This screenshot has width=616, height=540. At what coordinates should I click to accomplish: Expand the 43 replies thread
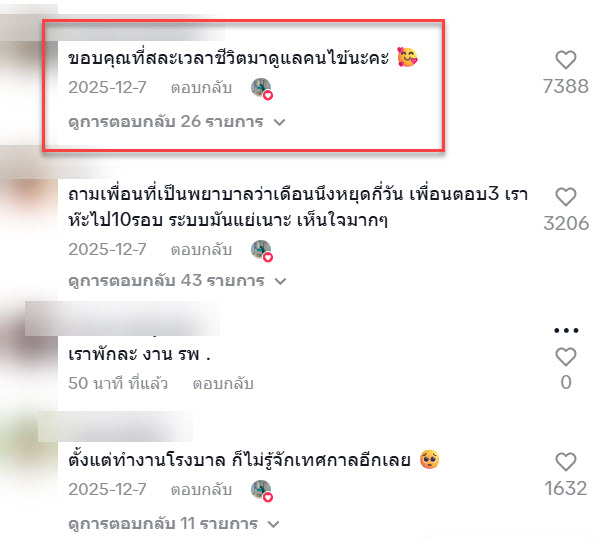click(x=177, y=279)
